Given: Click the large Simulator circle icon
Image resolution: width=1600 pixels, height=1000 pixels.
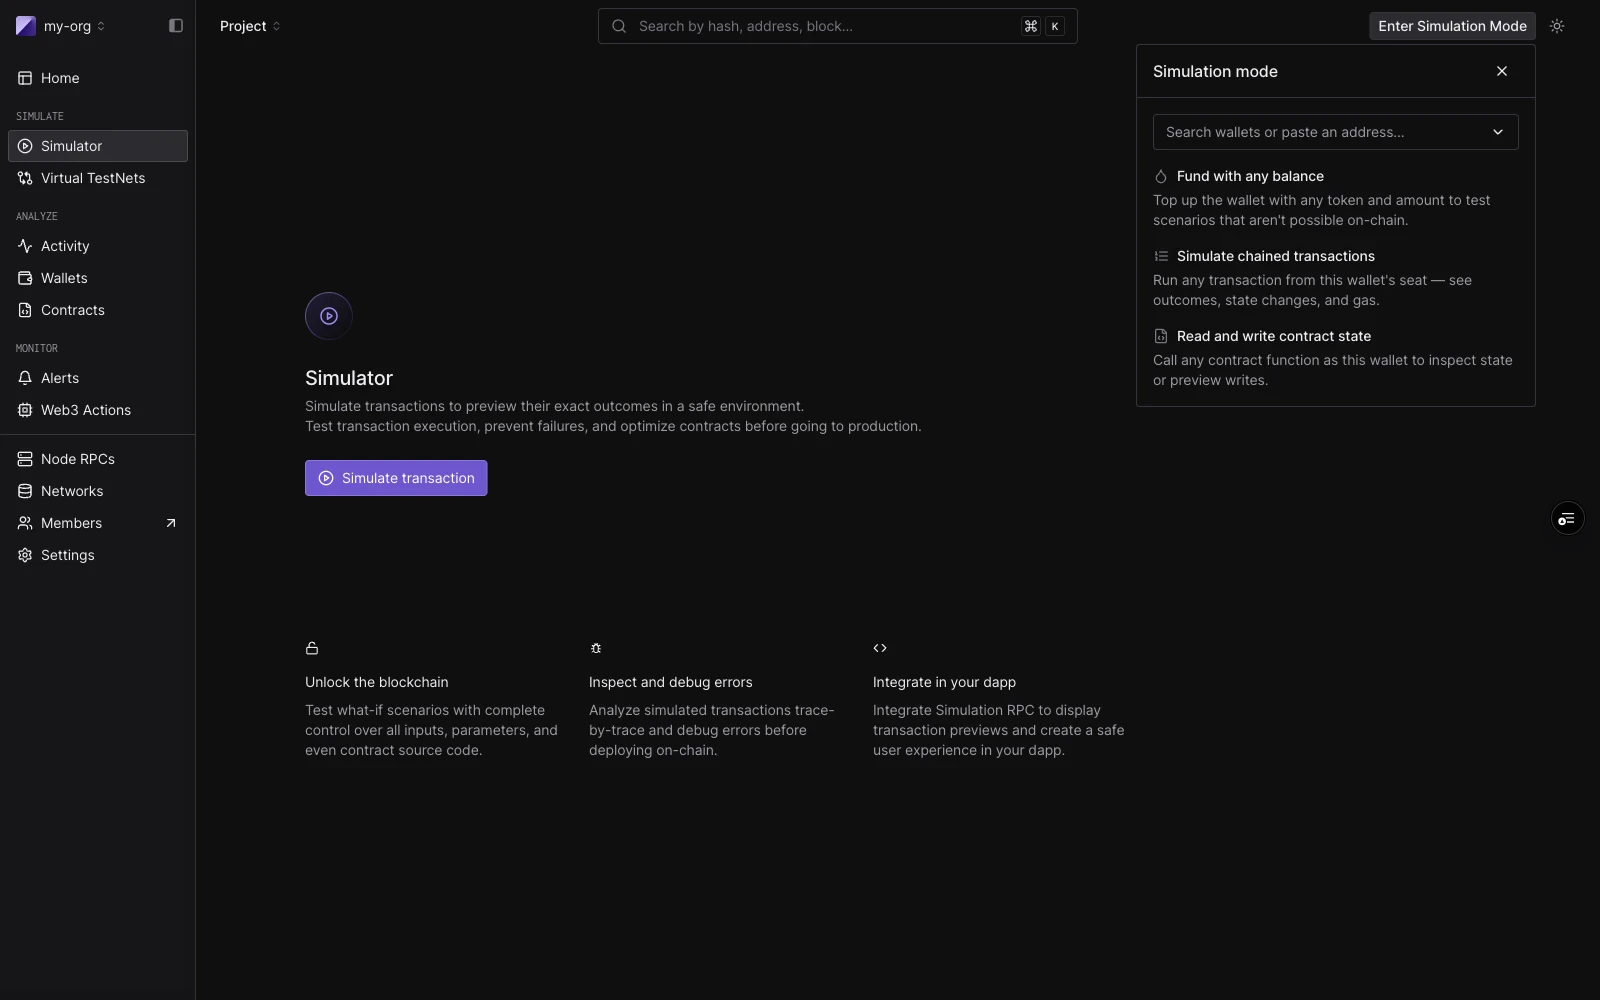Looking at the screenshot, I should point(329,316).
